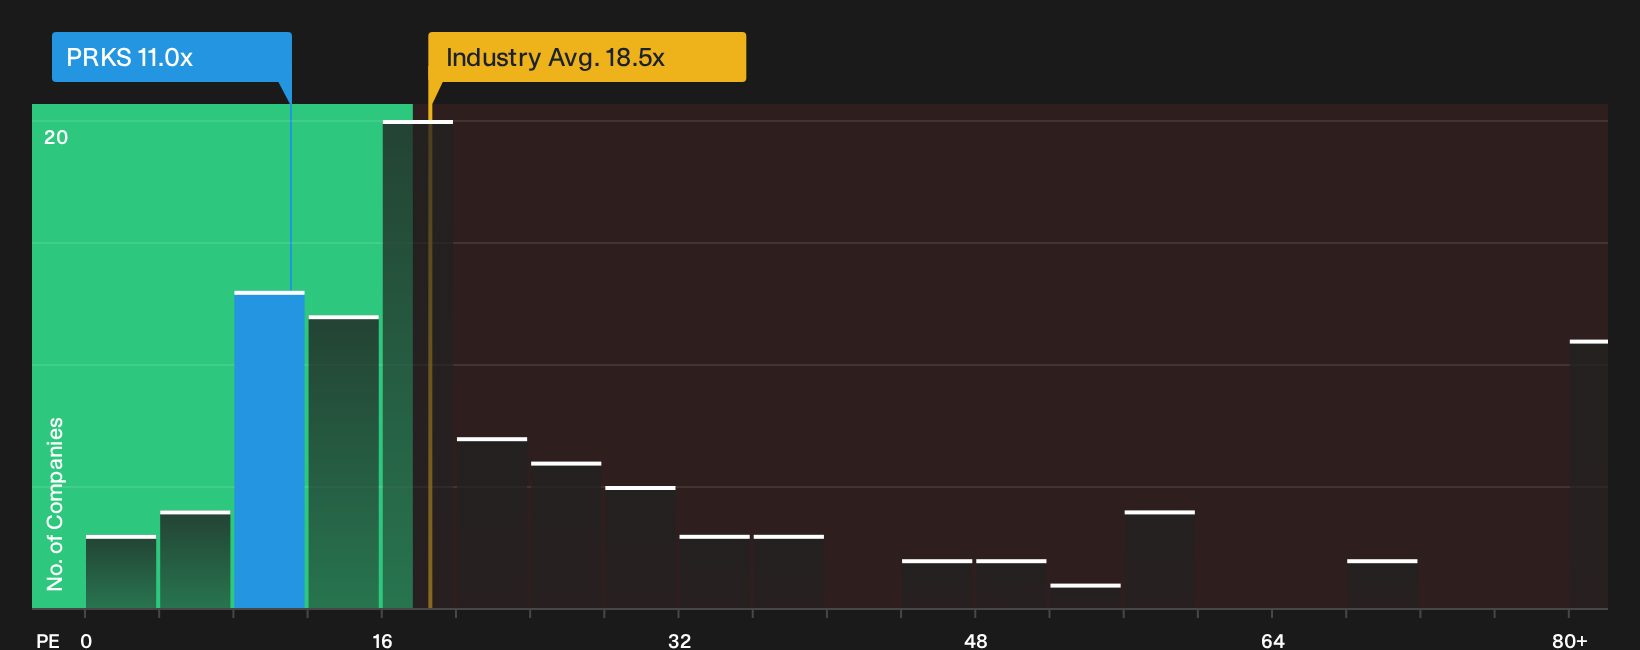Click the 80+ PE bar at far right
Image resolution: width=1640 pixels, height=650 pixels.
tap(1589, 474)
